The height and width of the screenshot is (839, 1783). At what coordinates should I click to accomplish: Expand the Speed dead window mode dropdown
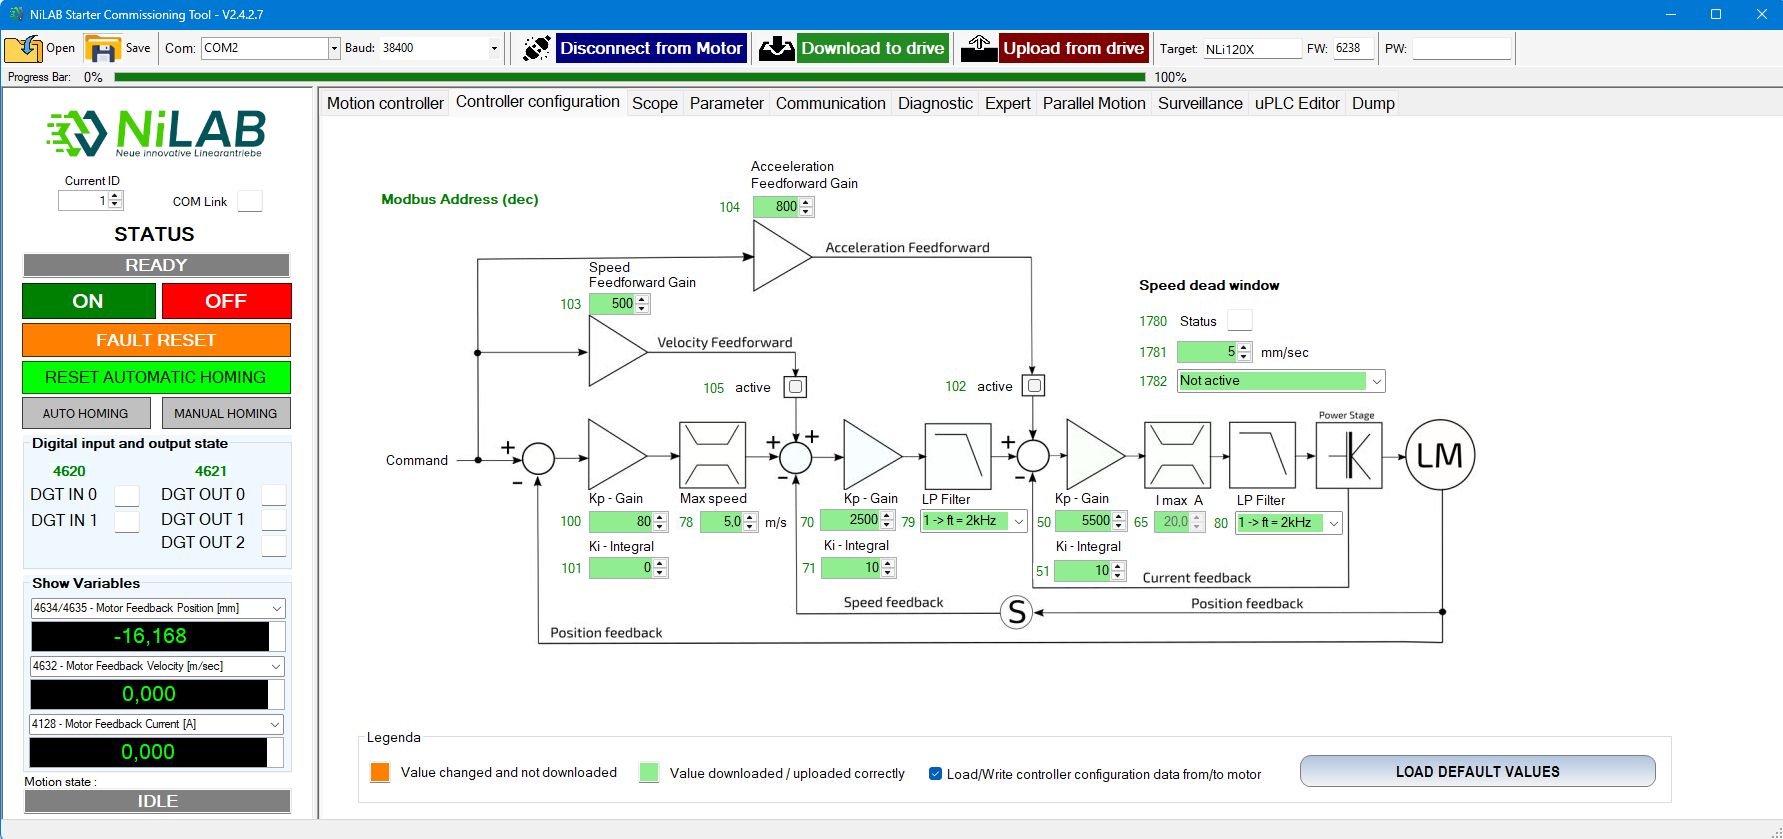(1376, 381)
